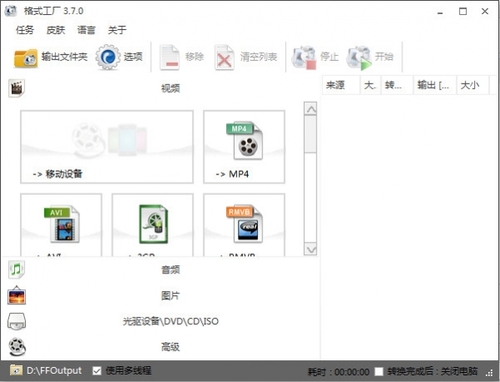
Task: Open 选项 settings gear icon
Action: click(108, 57)
